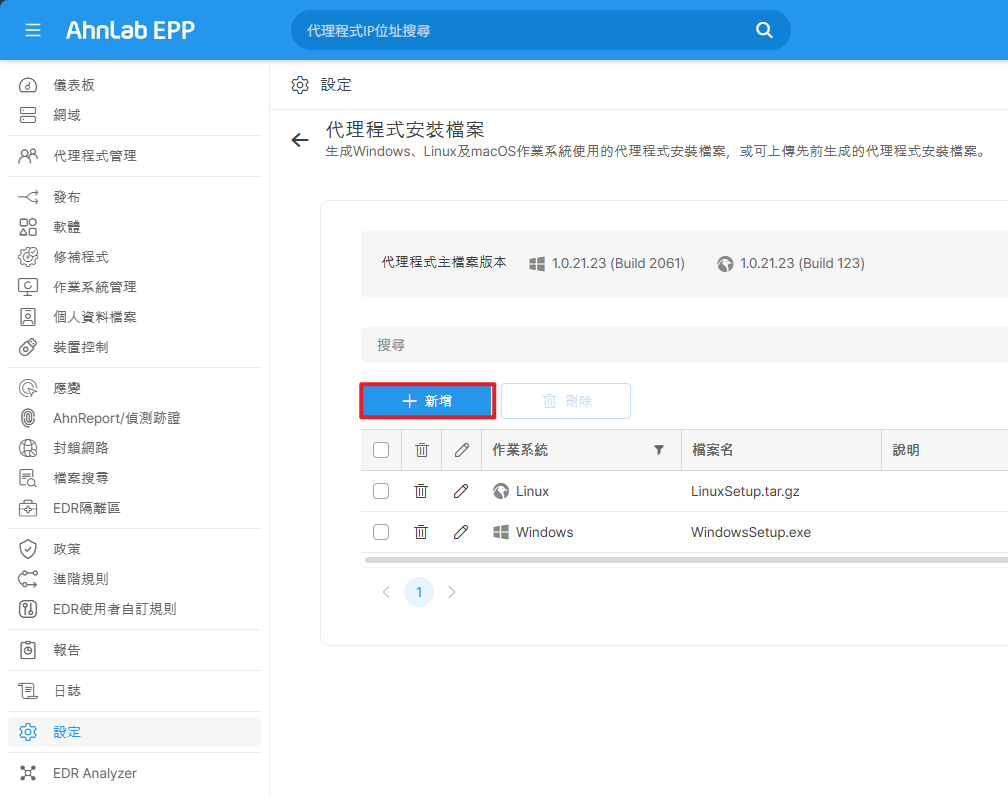Select page 1 button
1008x796 pixels.
pyautogui.click(x=419, y=592)
